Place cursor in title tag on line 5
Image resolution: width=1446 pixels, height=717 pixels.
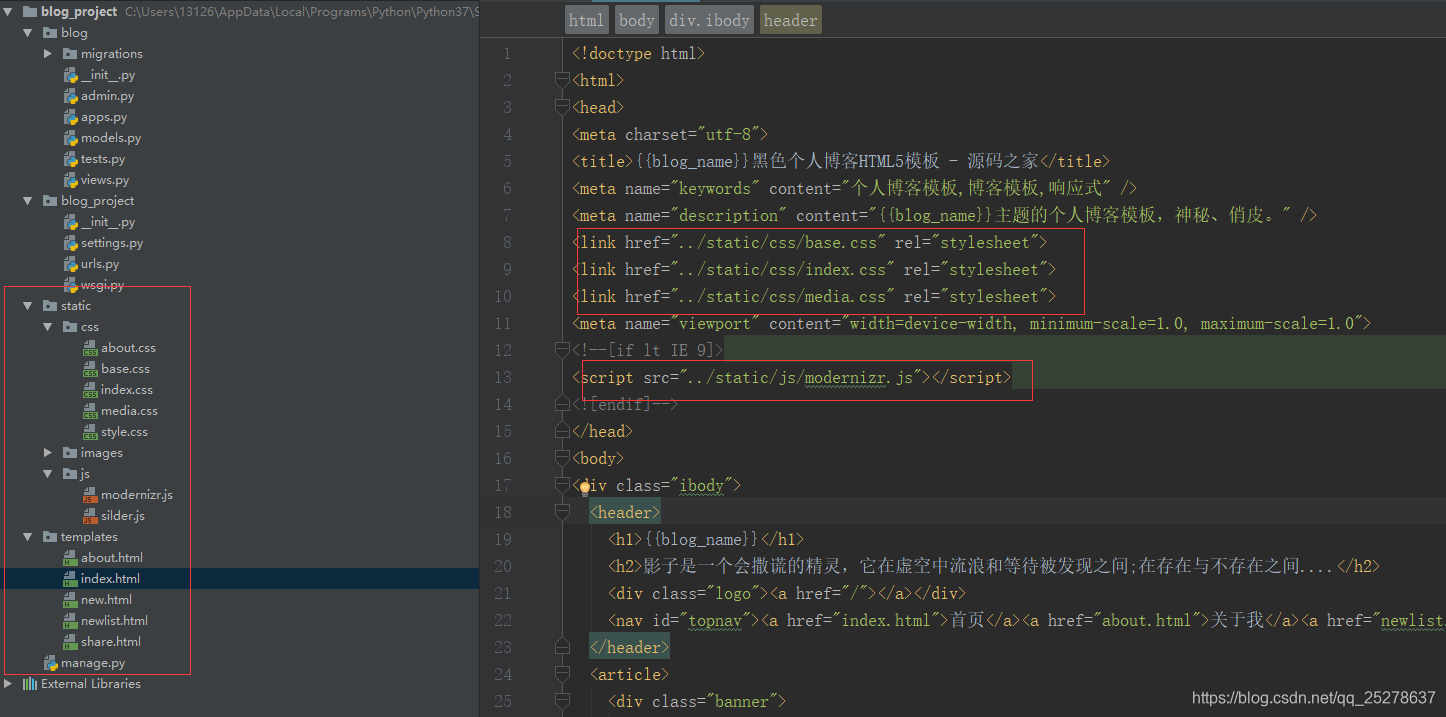pyautogui.click(x=841, y=161)
